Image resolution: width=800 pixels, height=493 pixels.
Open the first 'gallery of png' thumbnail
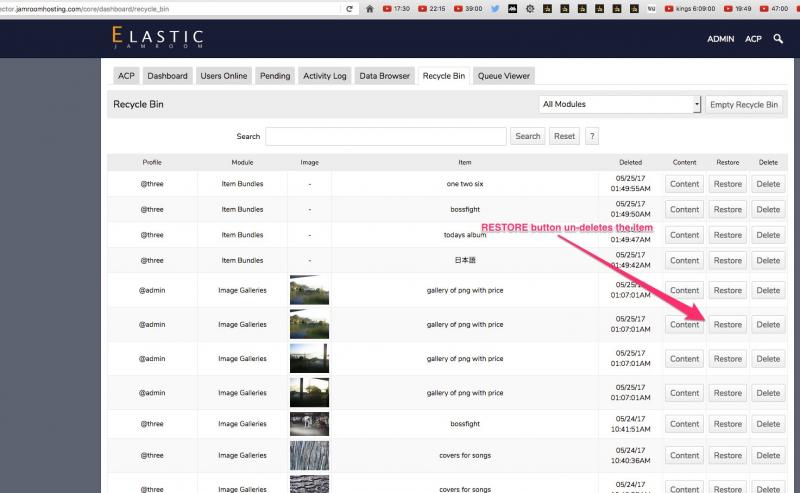309,291
